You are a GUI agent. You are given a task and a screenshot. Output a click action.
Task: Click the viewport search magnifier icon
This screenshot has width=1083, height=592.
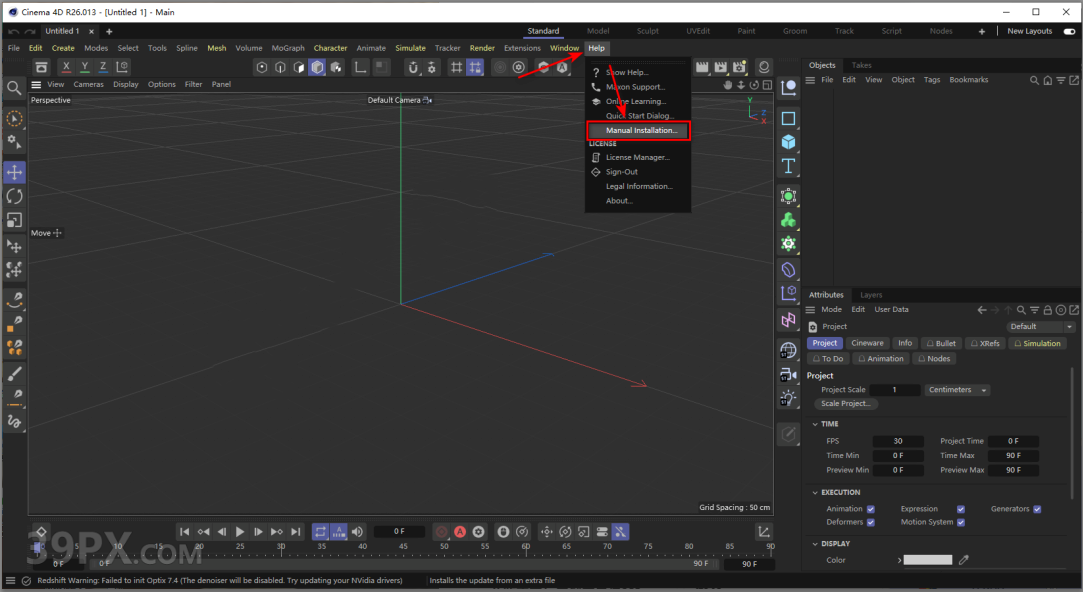tap(14, 88)
